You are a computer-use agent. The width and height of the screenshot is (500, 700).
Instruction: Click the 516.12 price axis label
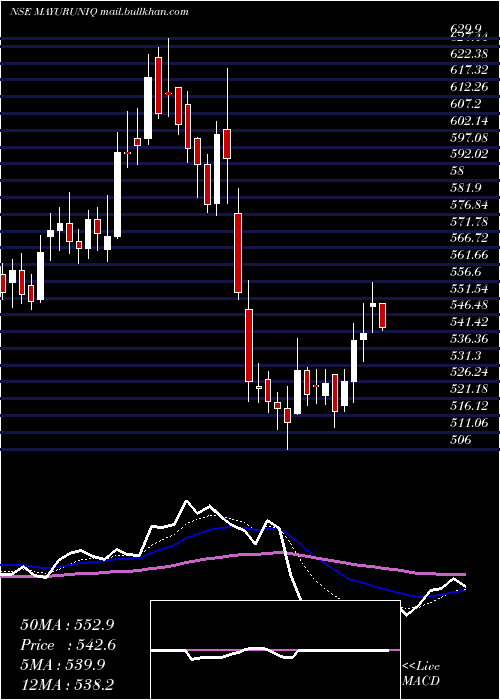point(469,406)
